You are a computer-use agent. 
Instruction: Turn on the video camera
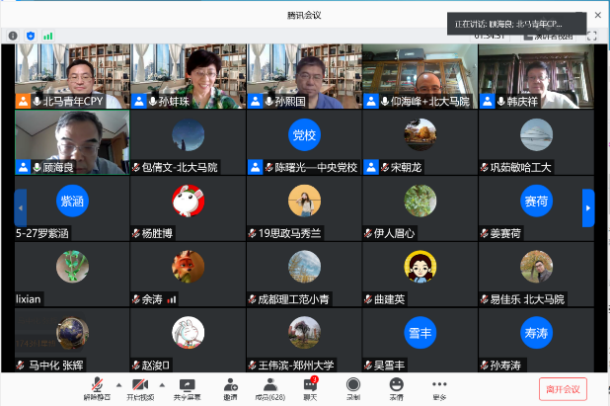(141, 386)
